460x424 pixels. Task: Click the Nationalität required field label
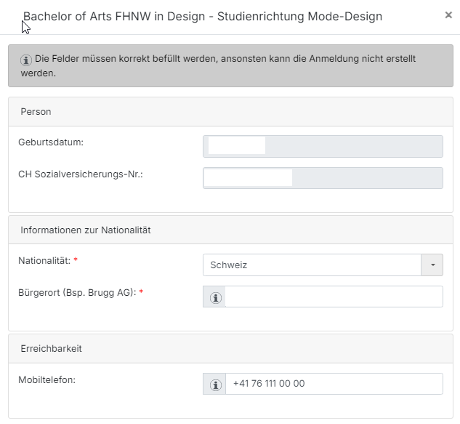point(48,261)
